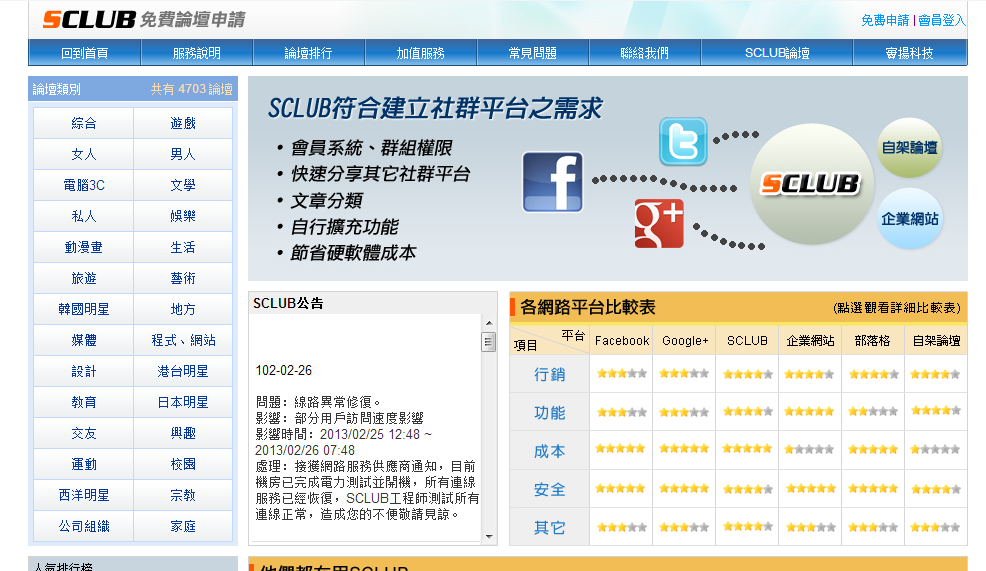Open the 加值服務 navigation item
Viewport: 986px width, 571px height.
(x=421, y=53)
